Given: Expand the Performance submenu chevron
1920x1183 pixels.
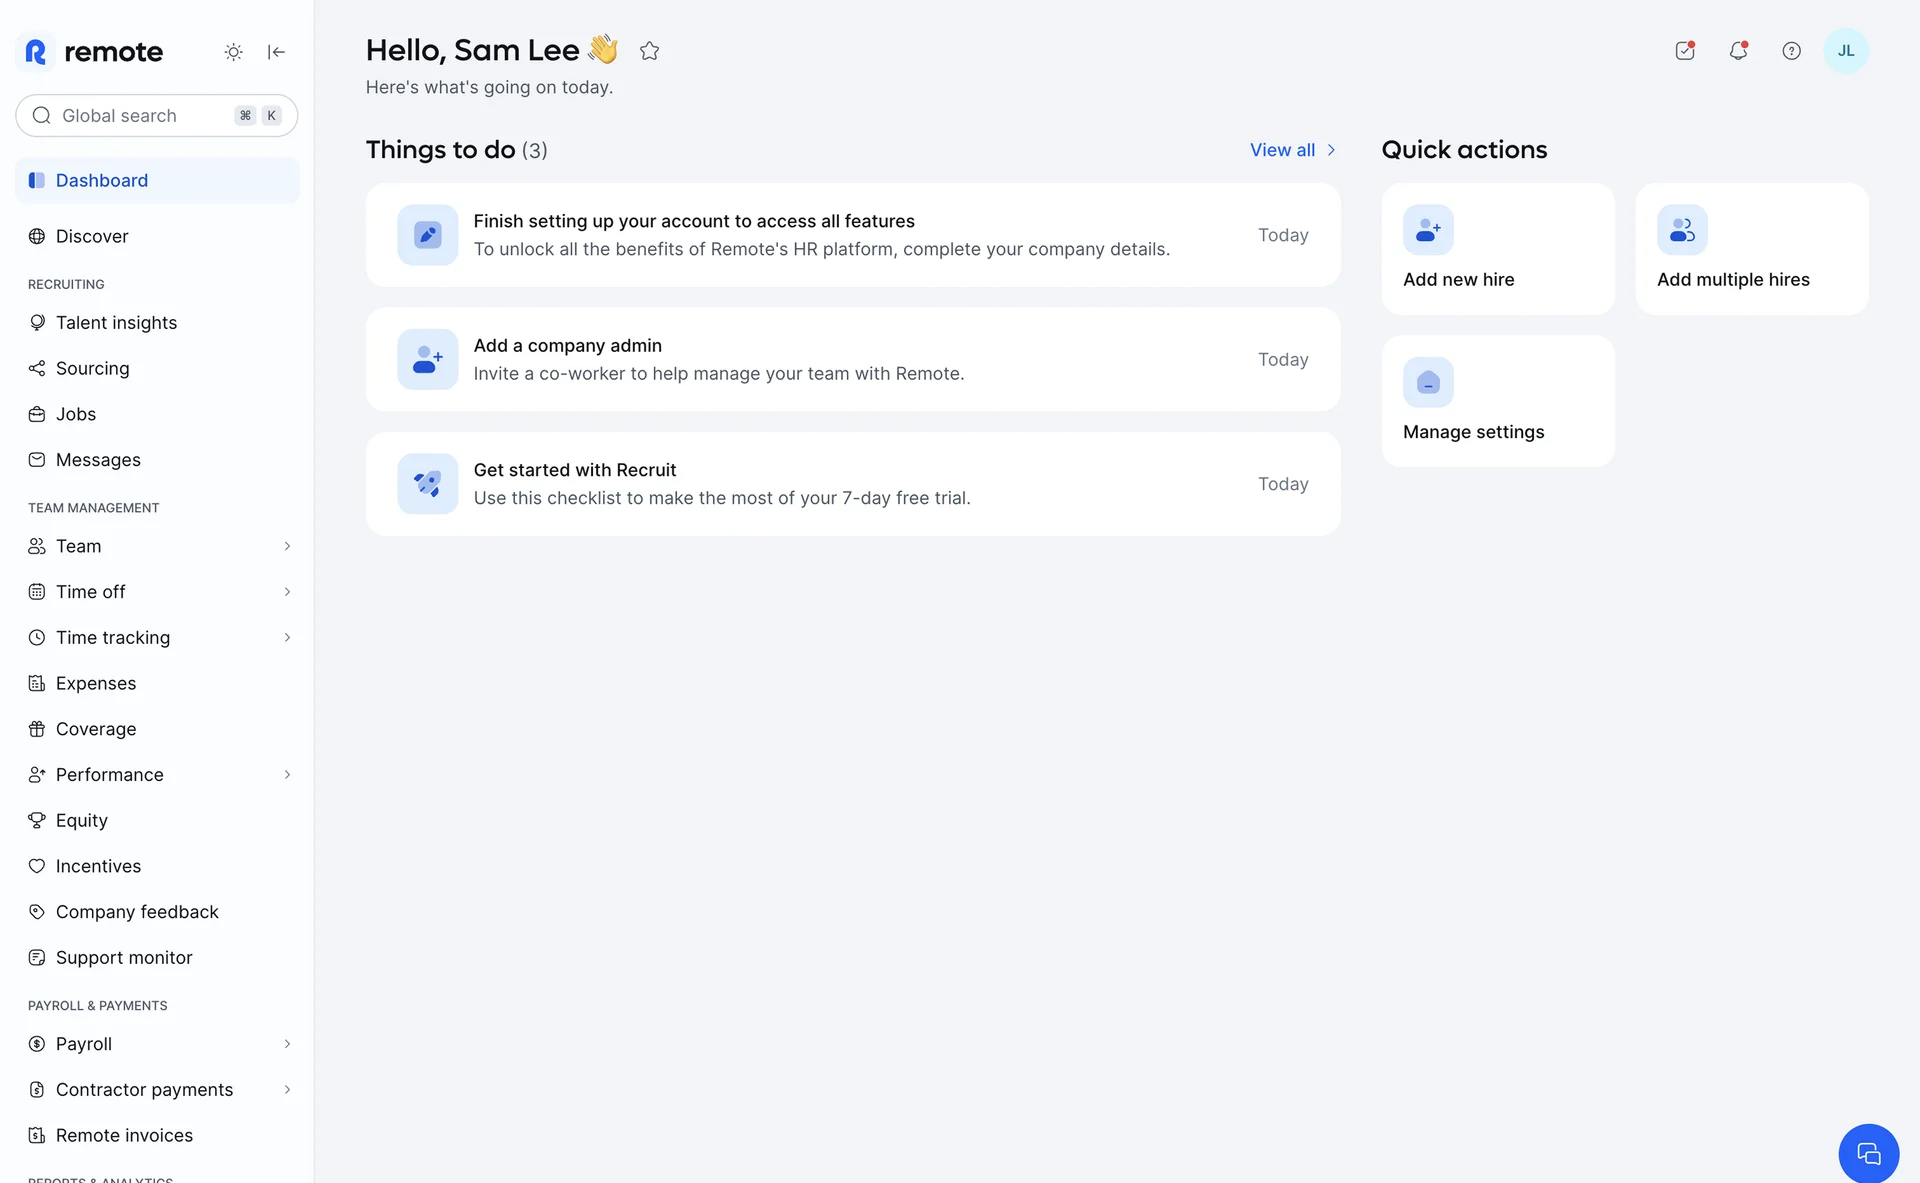Looking at the screenshot, I should click(x=287, y=775).
